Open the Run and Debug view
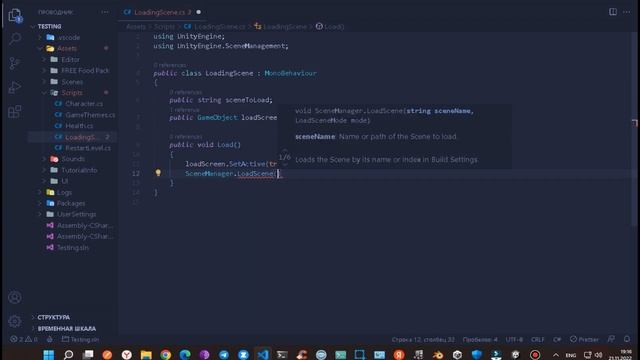The width and height of the screenshot is (640, 360). click(15, 87)
